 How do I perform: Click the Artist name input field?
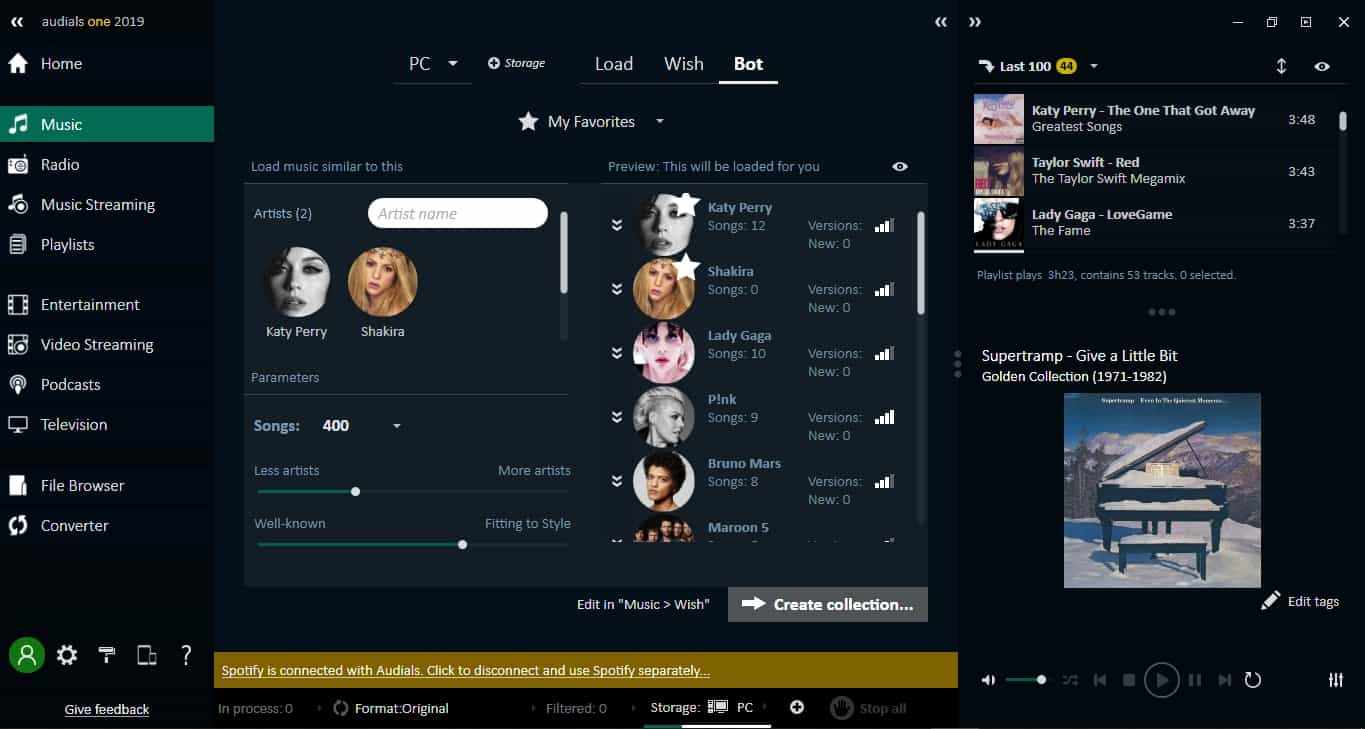tap(458, 213)
